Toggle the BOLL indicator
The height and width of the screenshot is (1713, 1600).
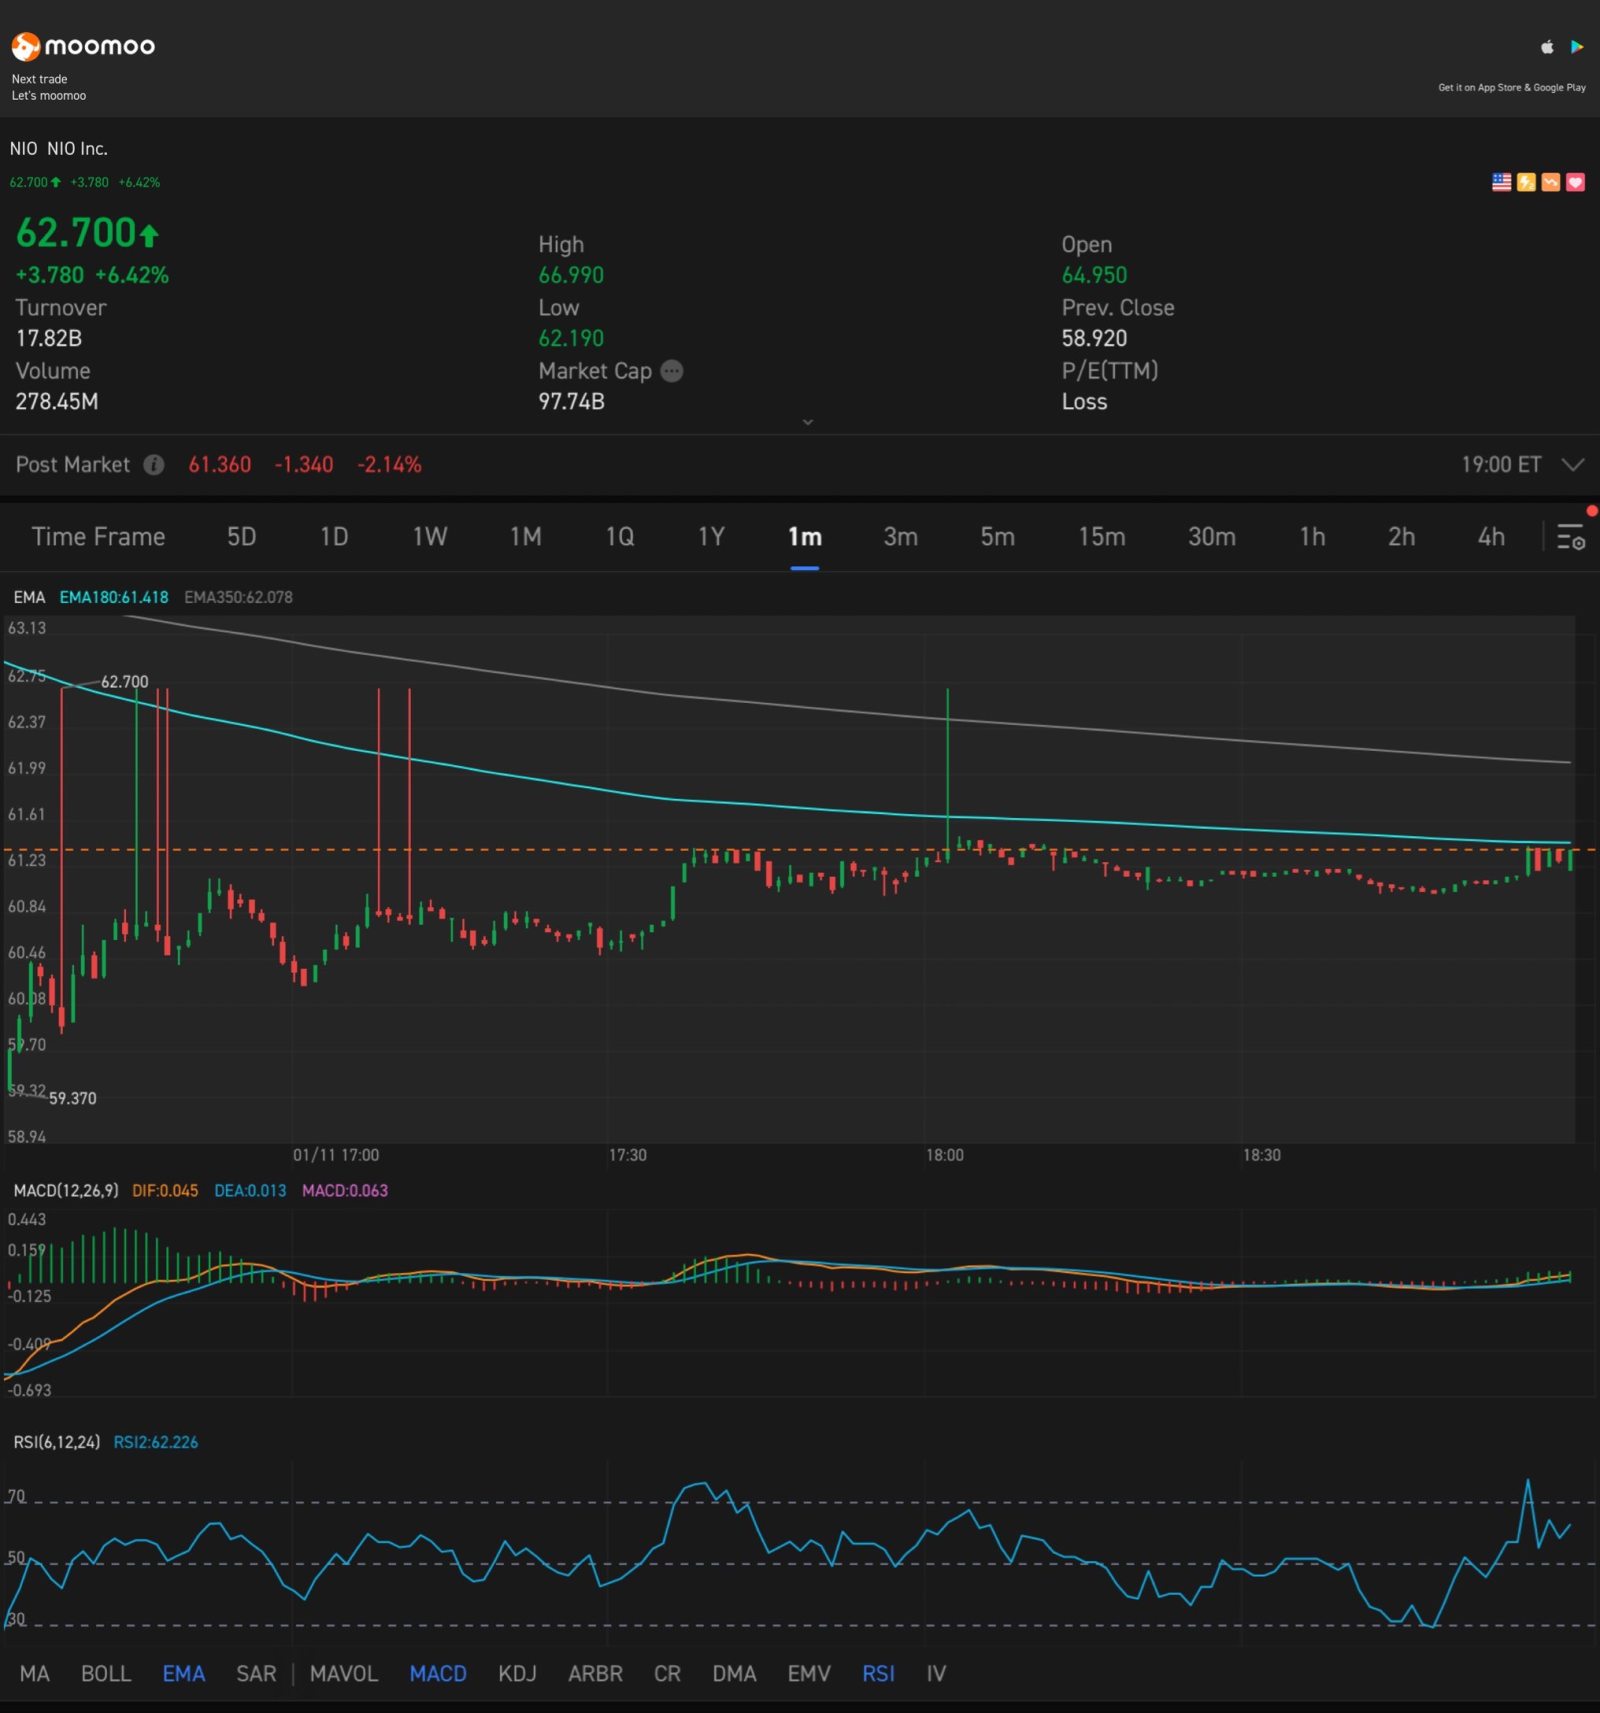pyautogui.click(x=106, y=1674)
